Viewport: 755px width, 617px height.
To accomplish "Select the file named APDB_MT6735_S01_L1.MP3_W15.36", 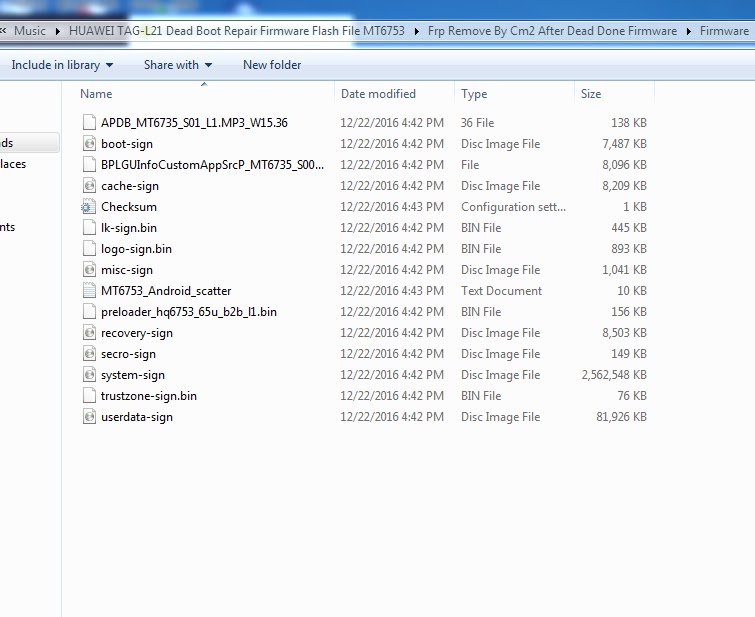I will tap(194, 123).
